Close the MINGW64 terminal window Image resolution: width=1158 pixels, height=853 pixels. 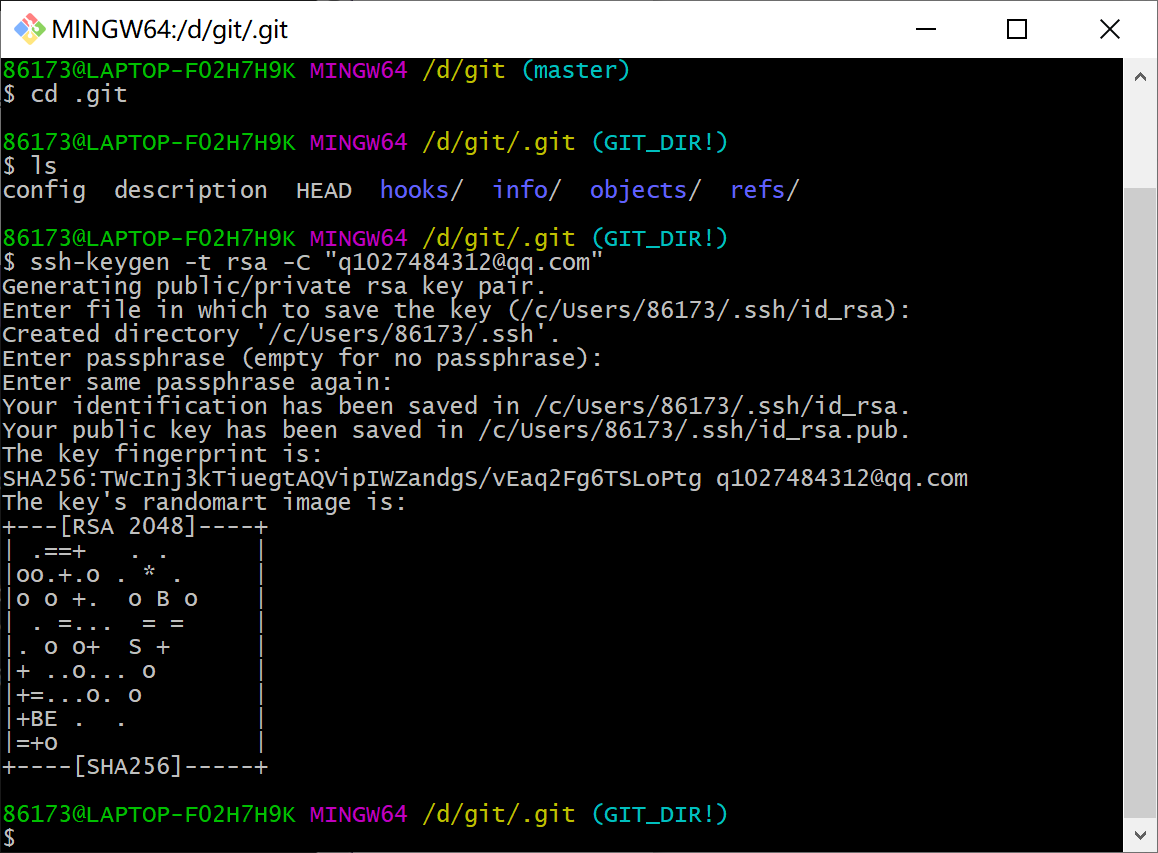coord(1109,29)
